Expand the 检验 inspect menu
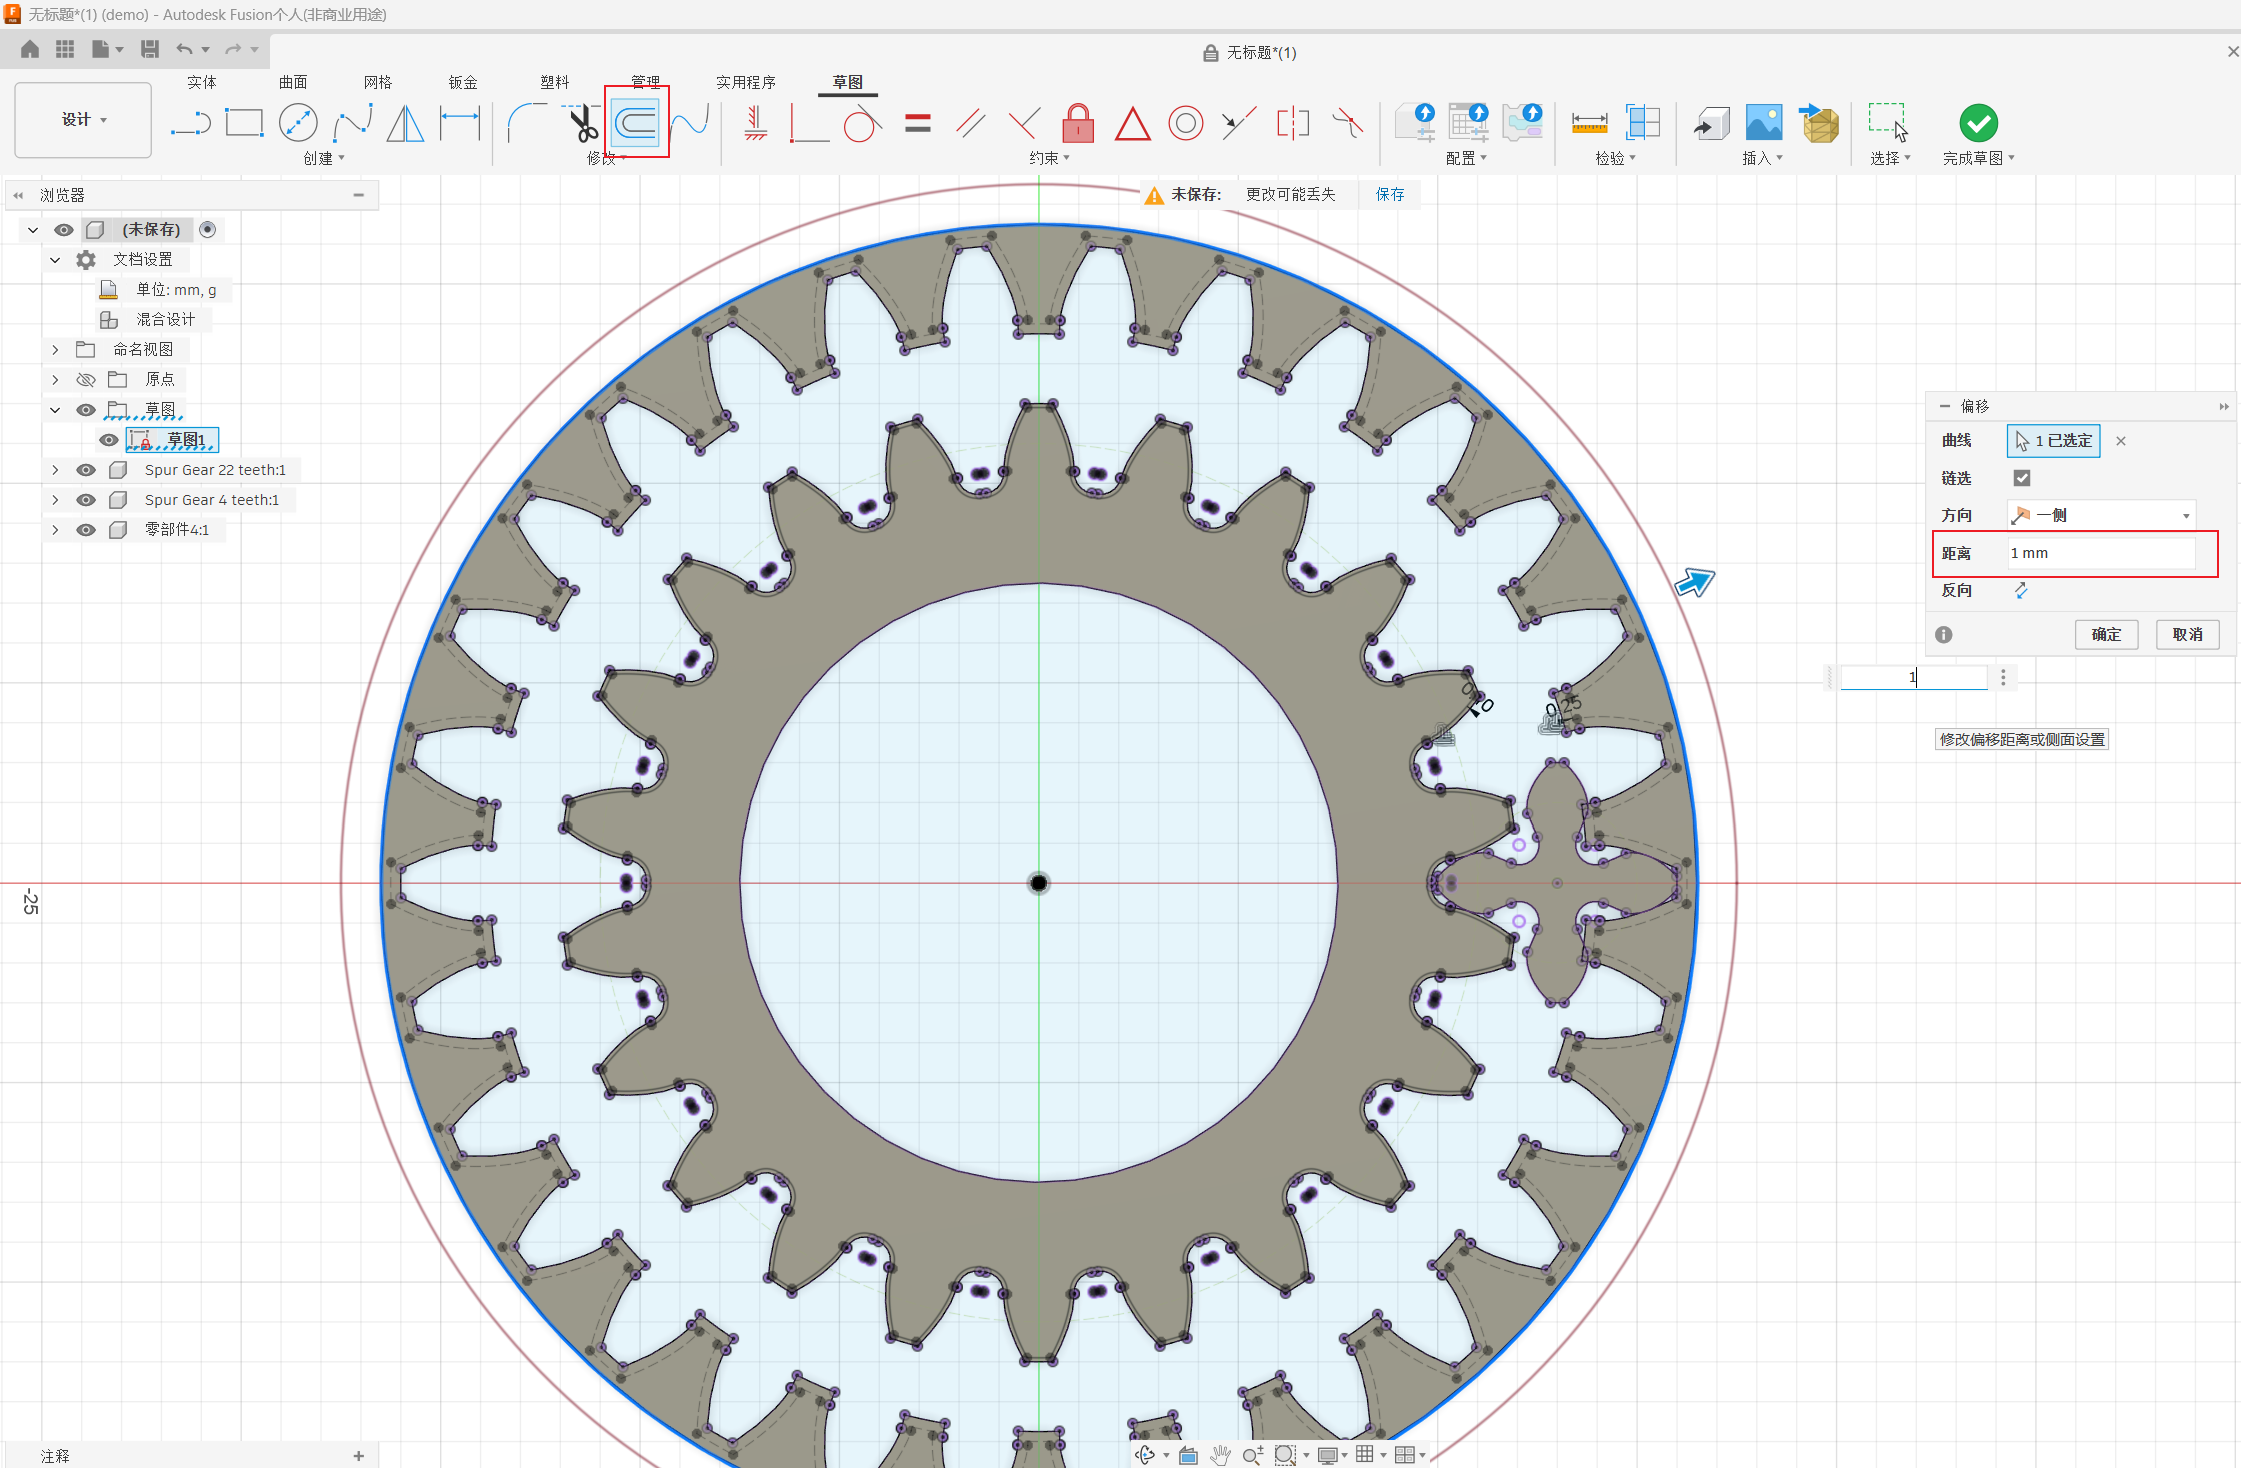This screenshot has width=2241, height=1468. pos(1615,158)
